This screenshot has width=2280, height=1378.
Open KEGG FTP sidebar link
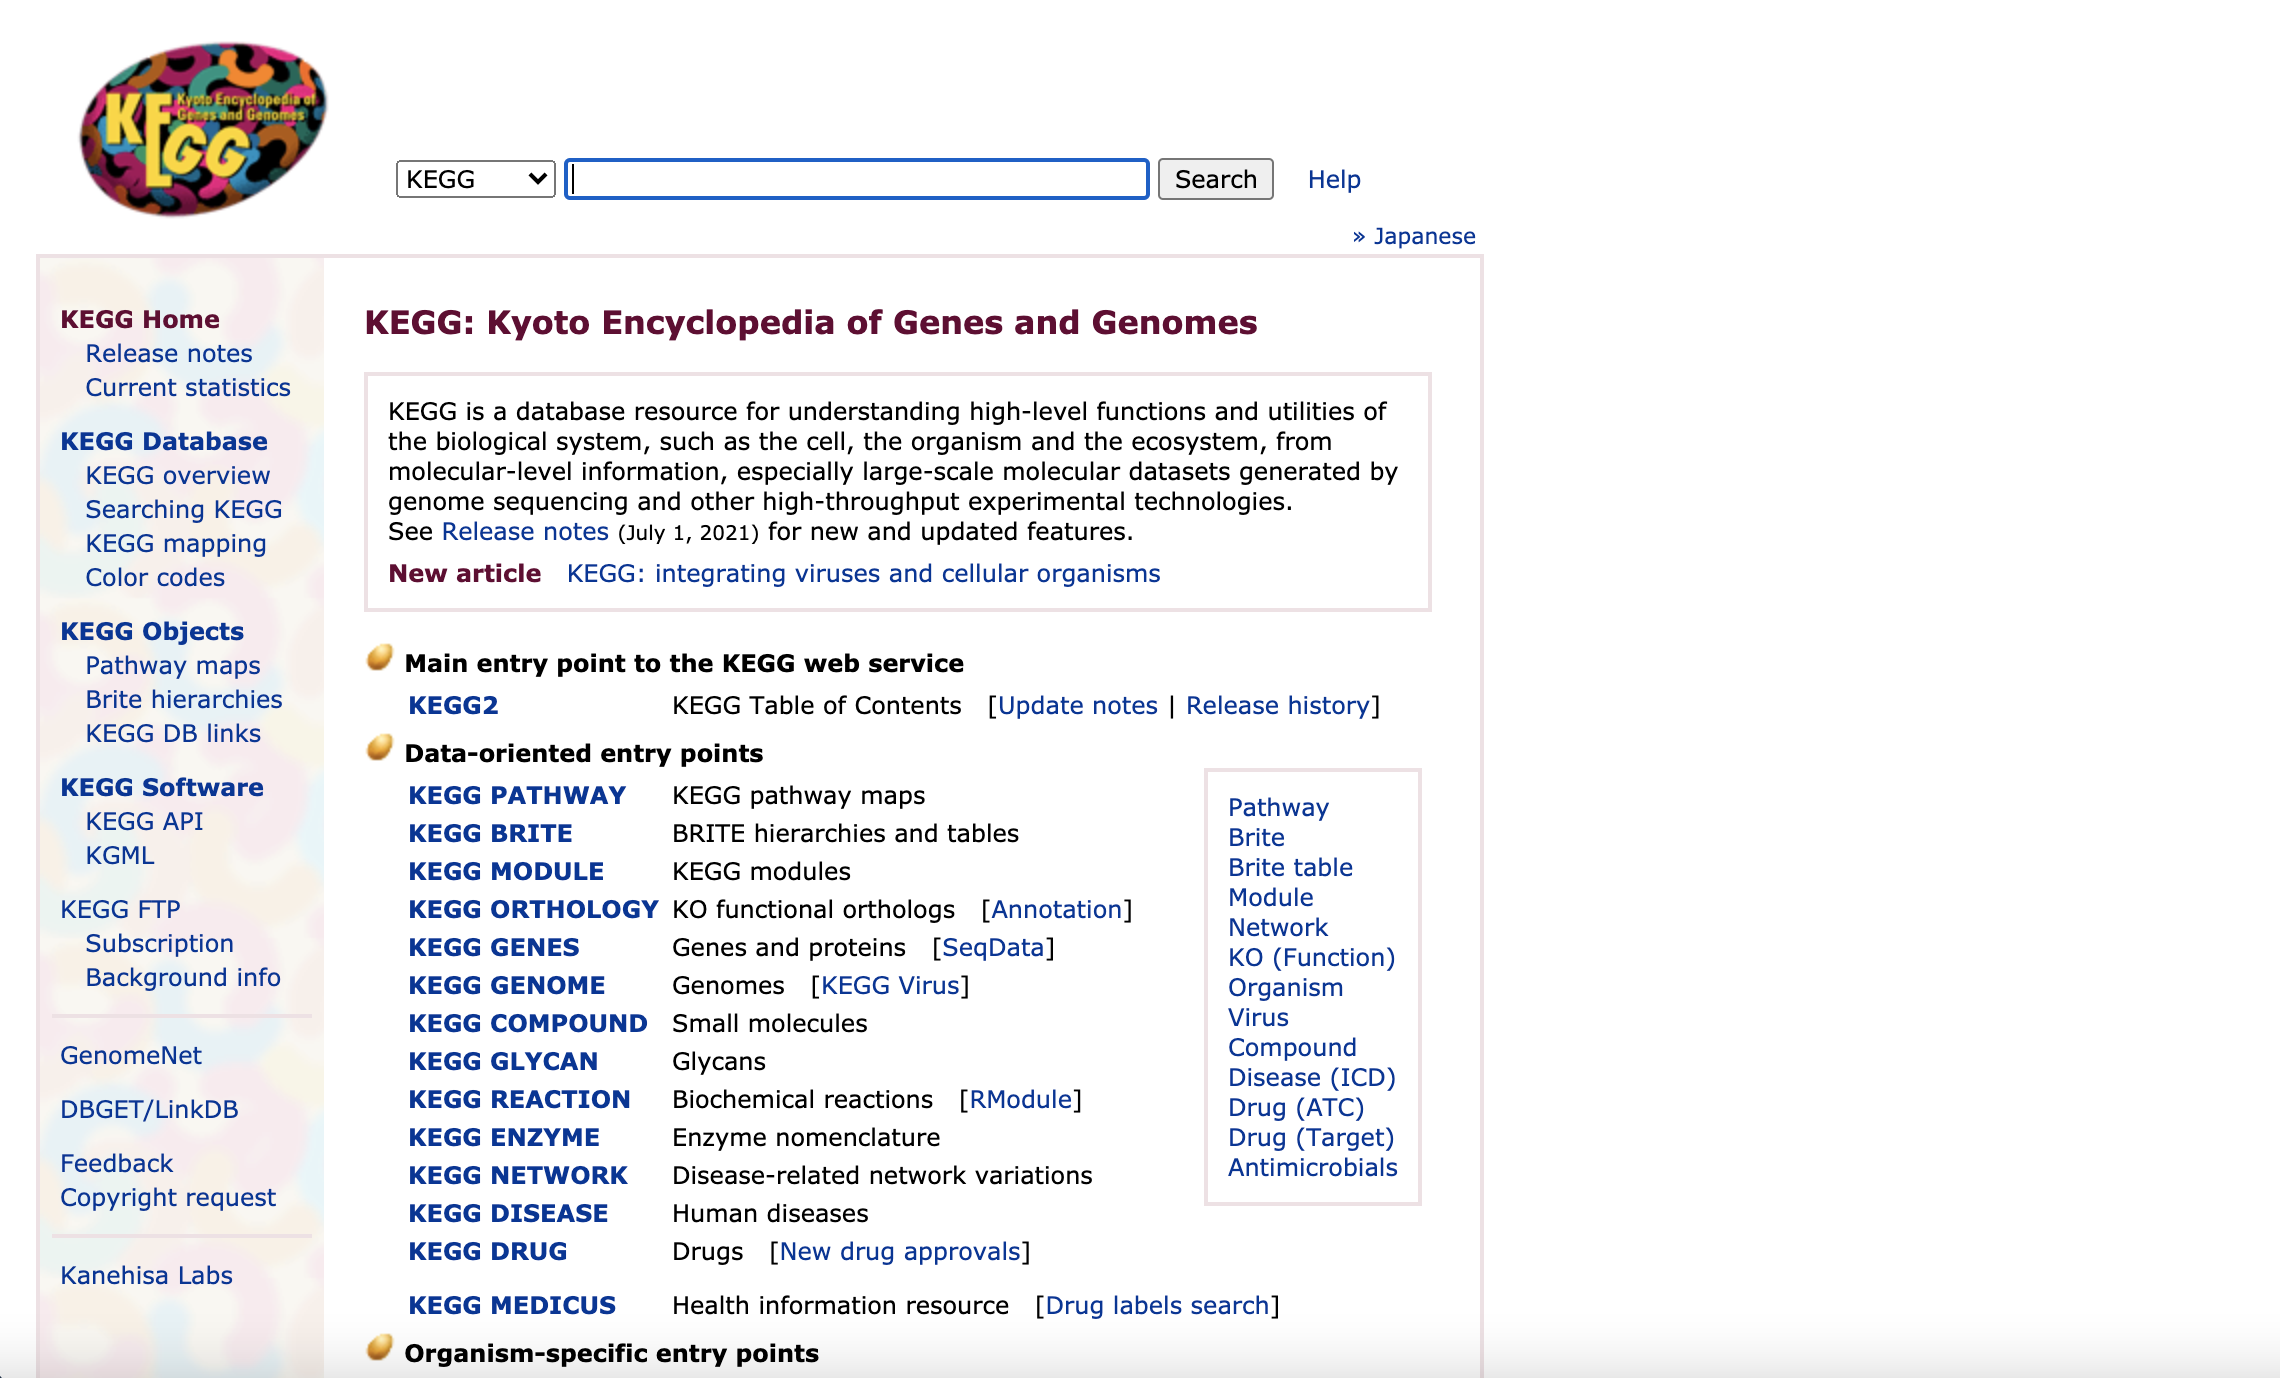pos(120,909)
